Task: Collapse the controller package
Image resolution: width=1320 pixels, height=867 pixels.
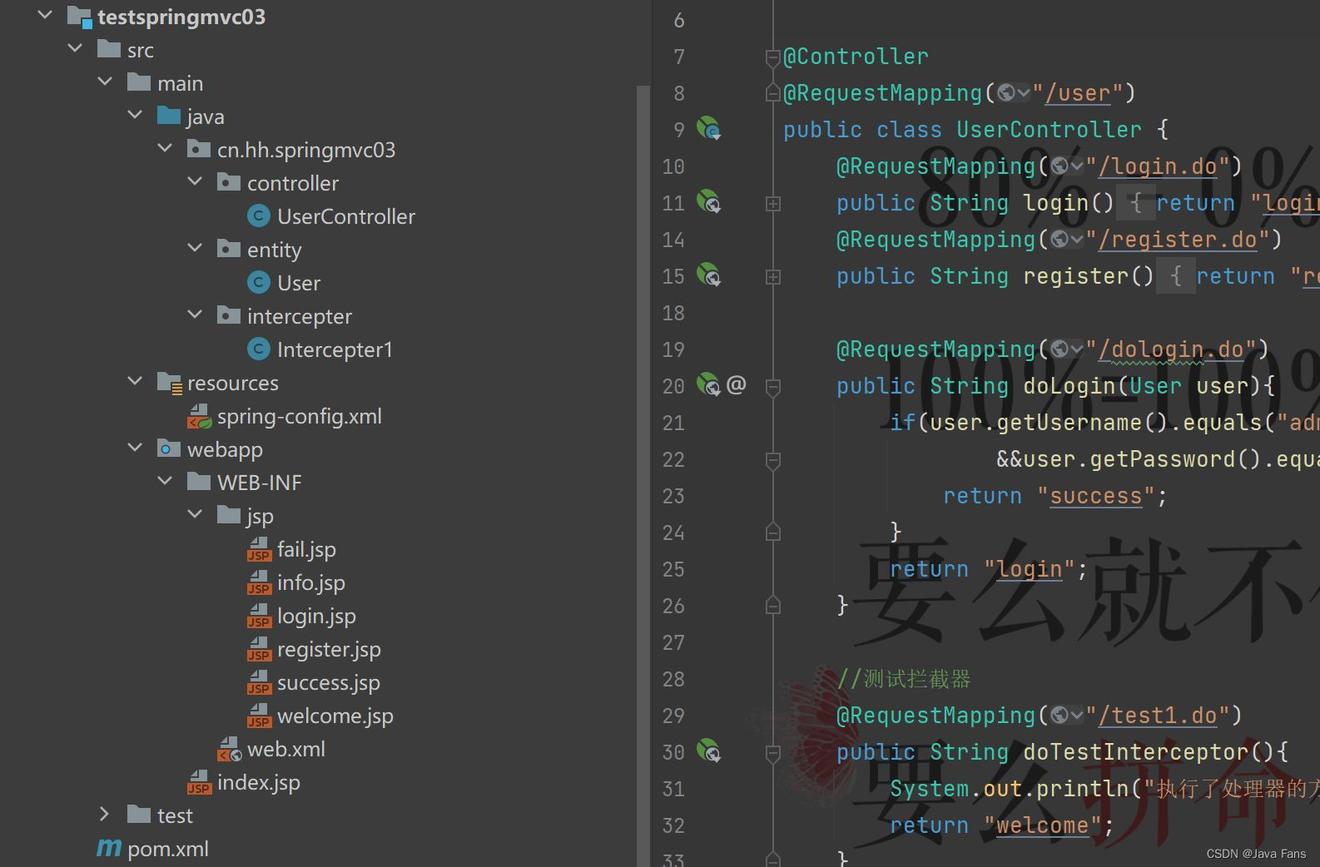Action: point(195,183)
